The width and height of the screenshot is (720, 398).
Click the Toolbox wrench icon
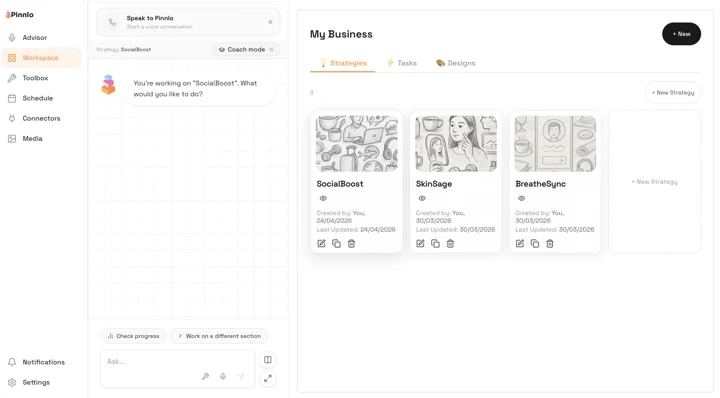12,78
